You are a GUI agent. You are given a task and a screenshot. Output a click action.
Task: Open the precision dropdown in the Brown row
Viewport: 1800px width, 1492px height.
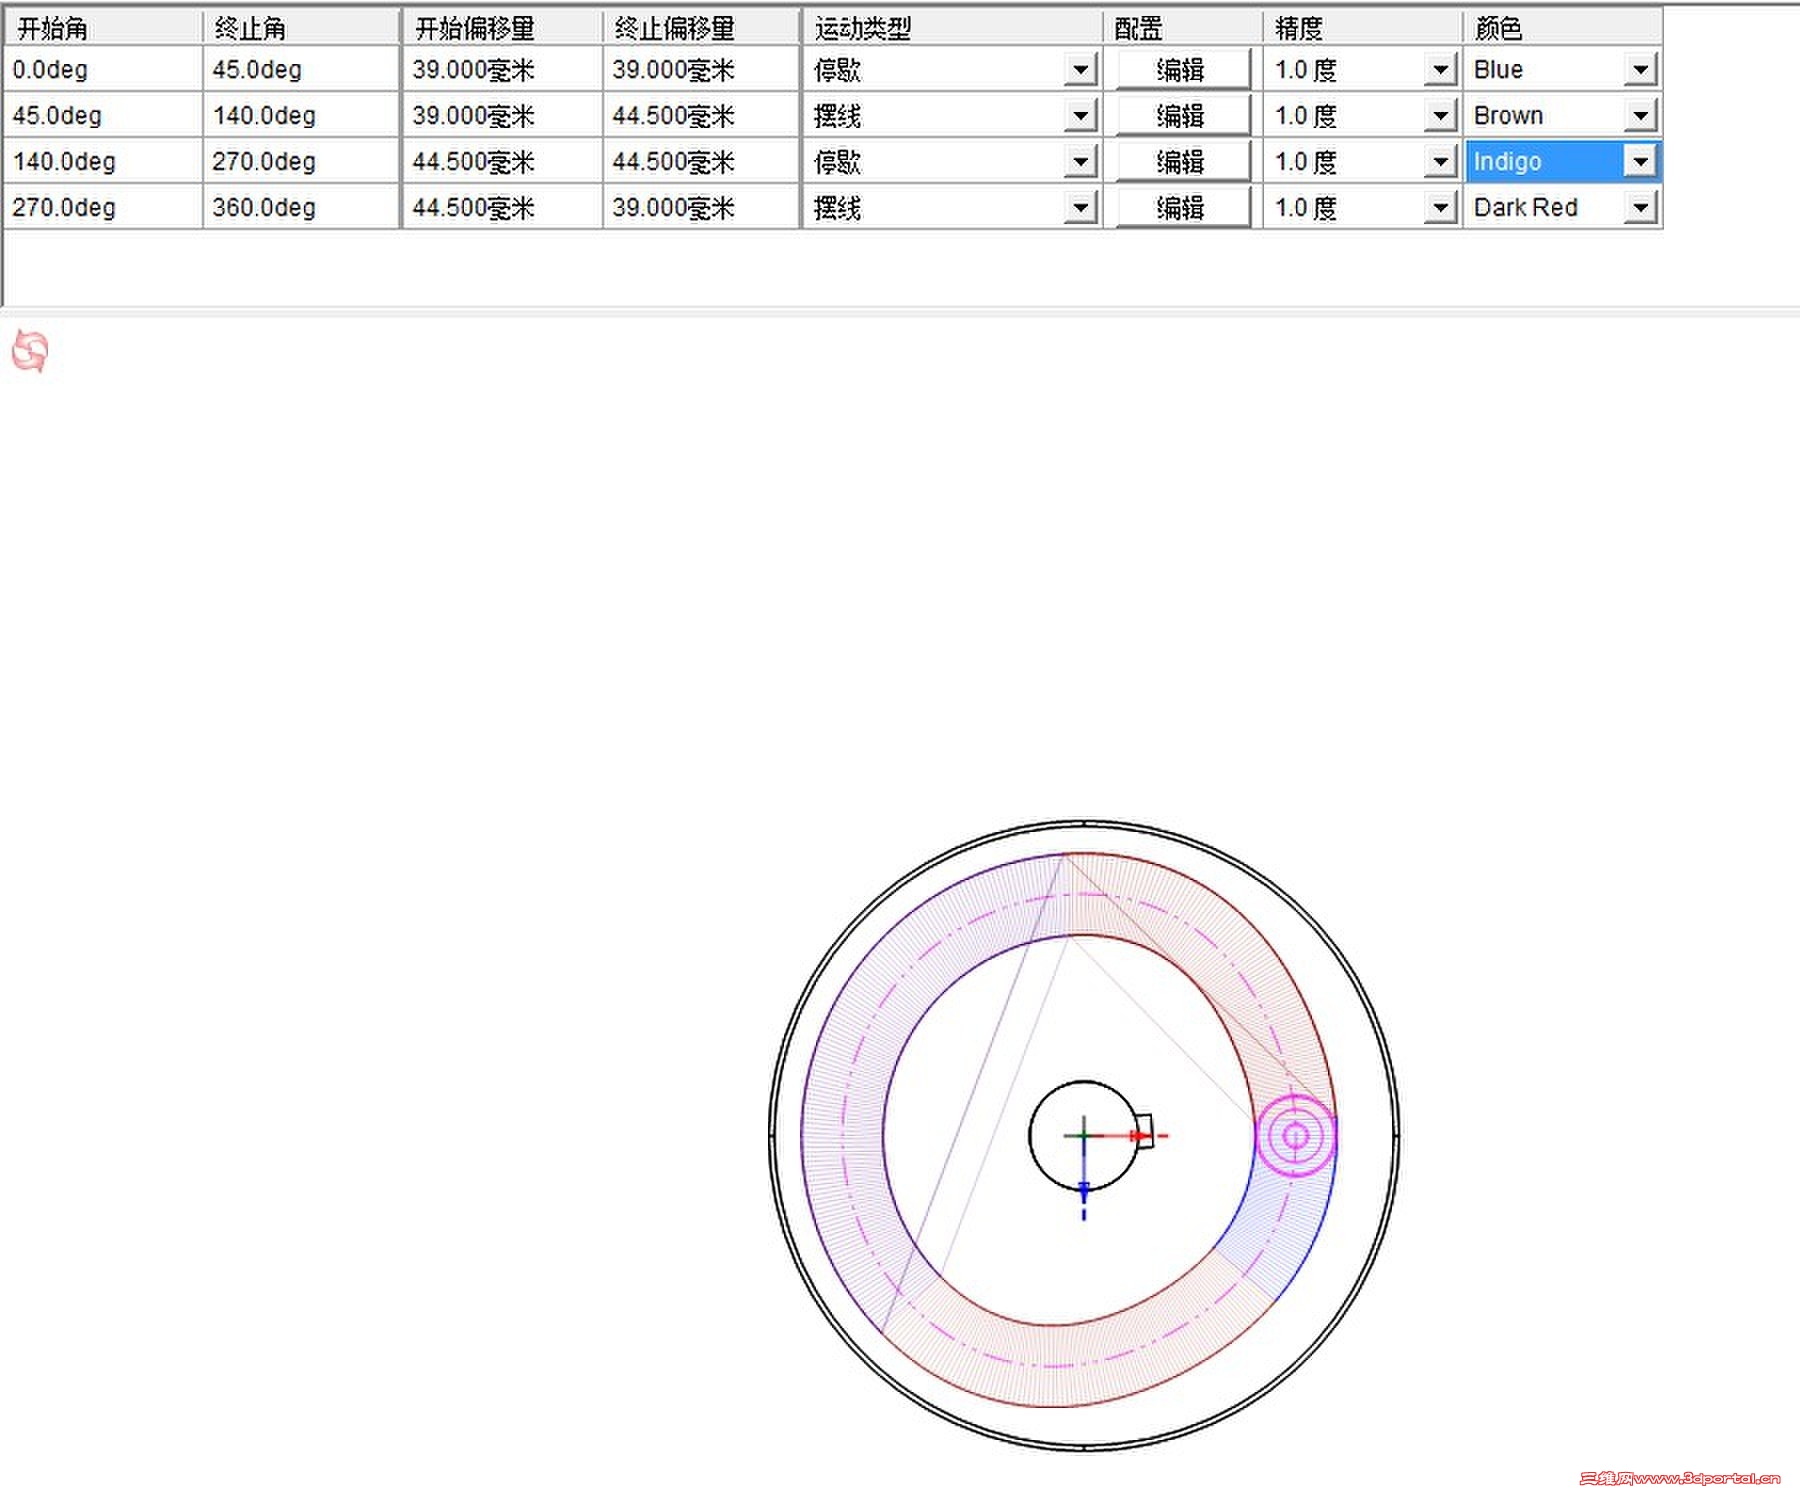(x=1439, y=116)
